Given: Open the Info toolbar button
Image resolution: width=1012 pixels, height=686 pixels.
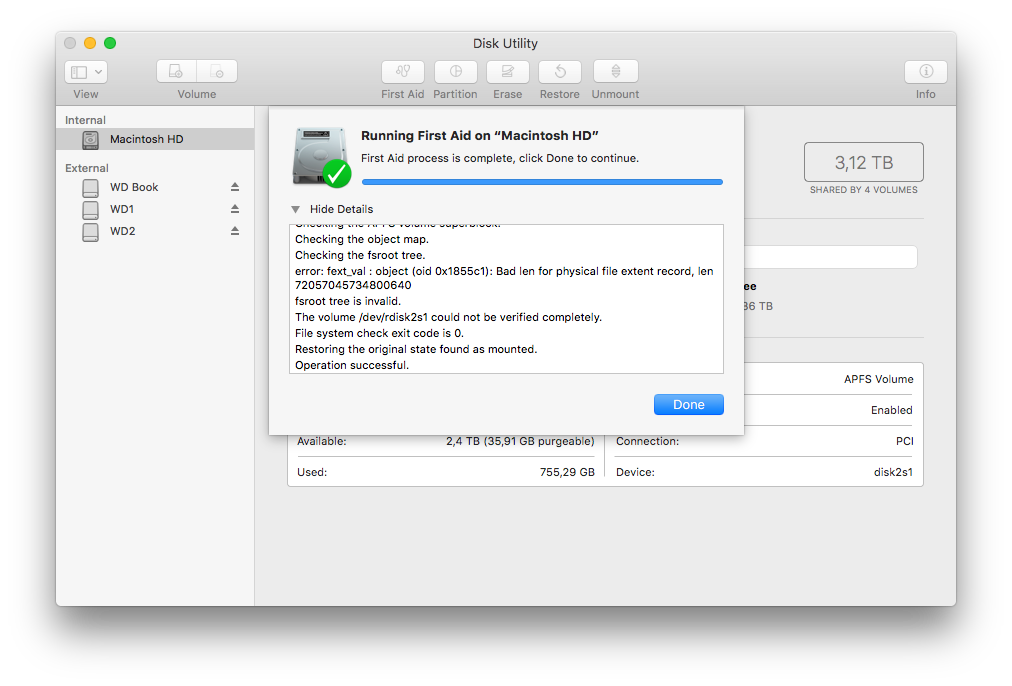Looking at the screenshot, I should point(926,72).
